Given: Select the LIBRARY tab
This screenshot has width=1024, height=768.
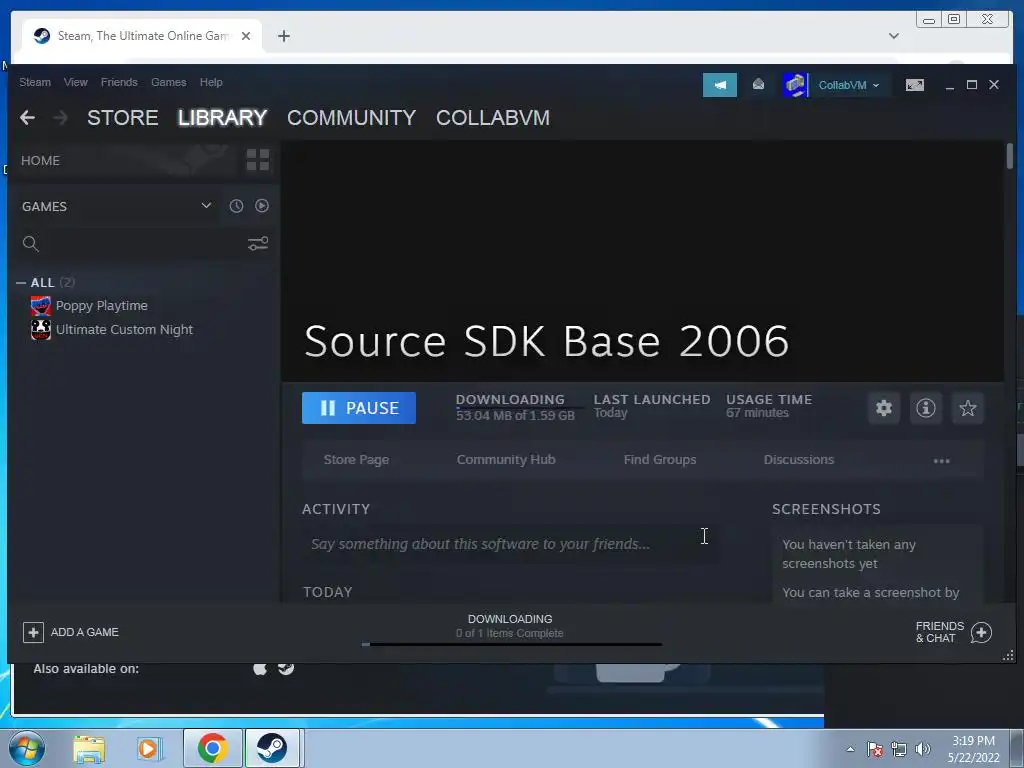Looking at the screenshot, I should point(223,118).
